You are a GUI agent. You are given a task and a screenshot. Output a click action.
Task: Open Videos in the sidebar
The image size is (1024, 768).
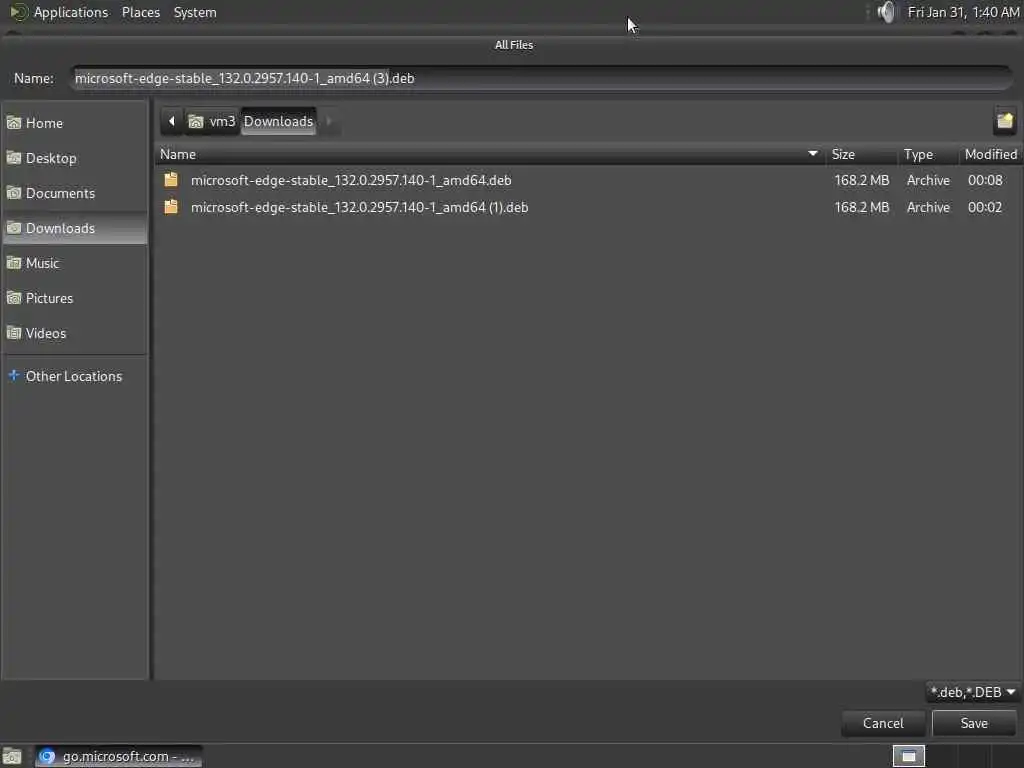74,333
